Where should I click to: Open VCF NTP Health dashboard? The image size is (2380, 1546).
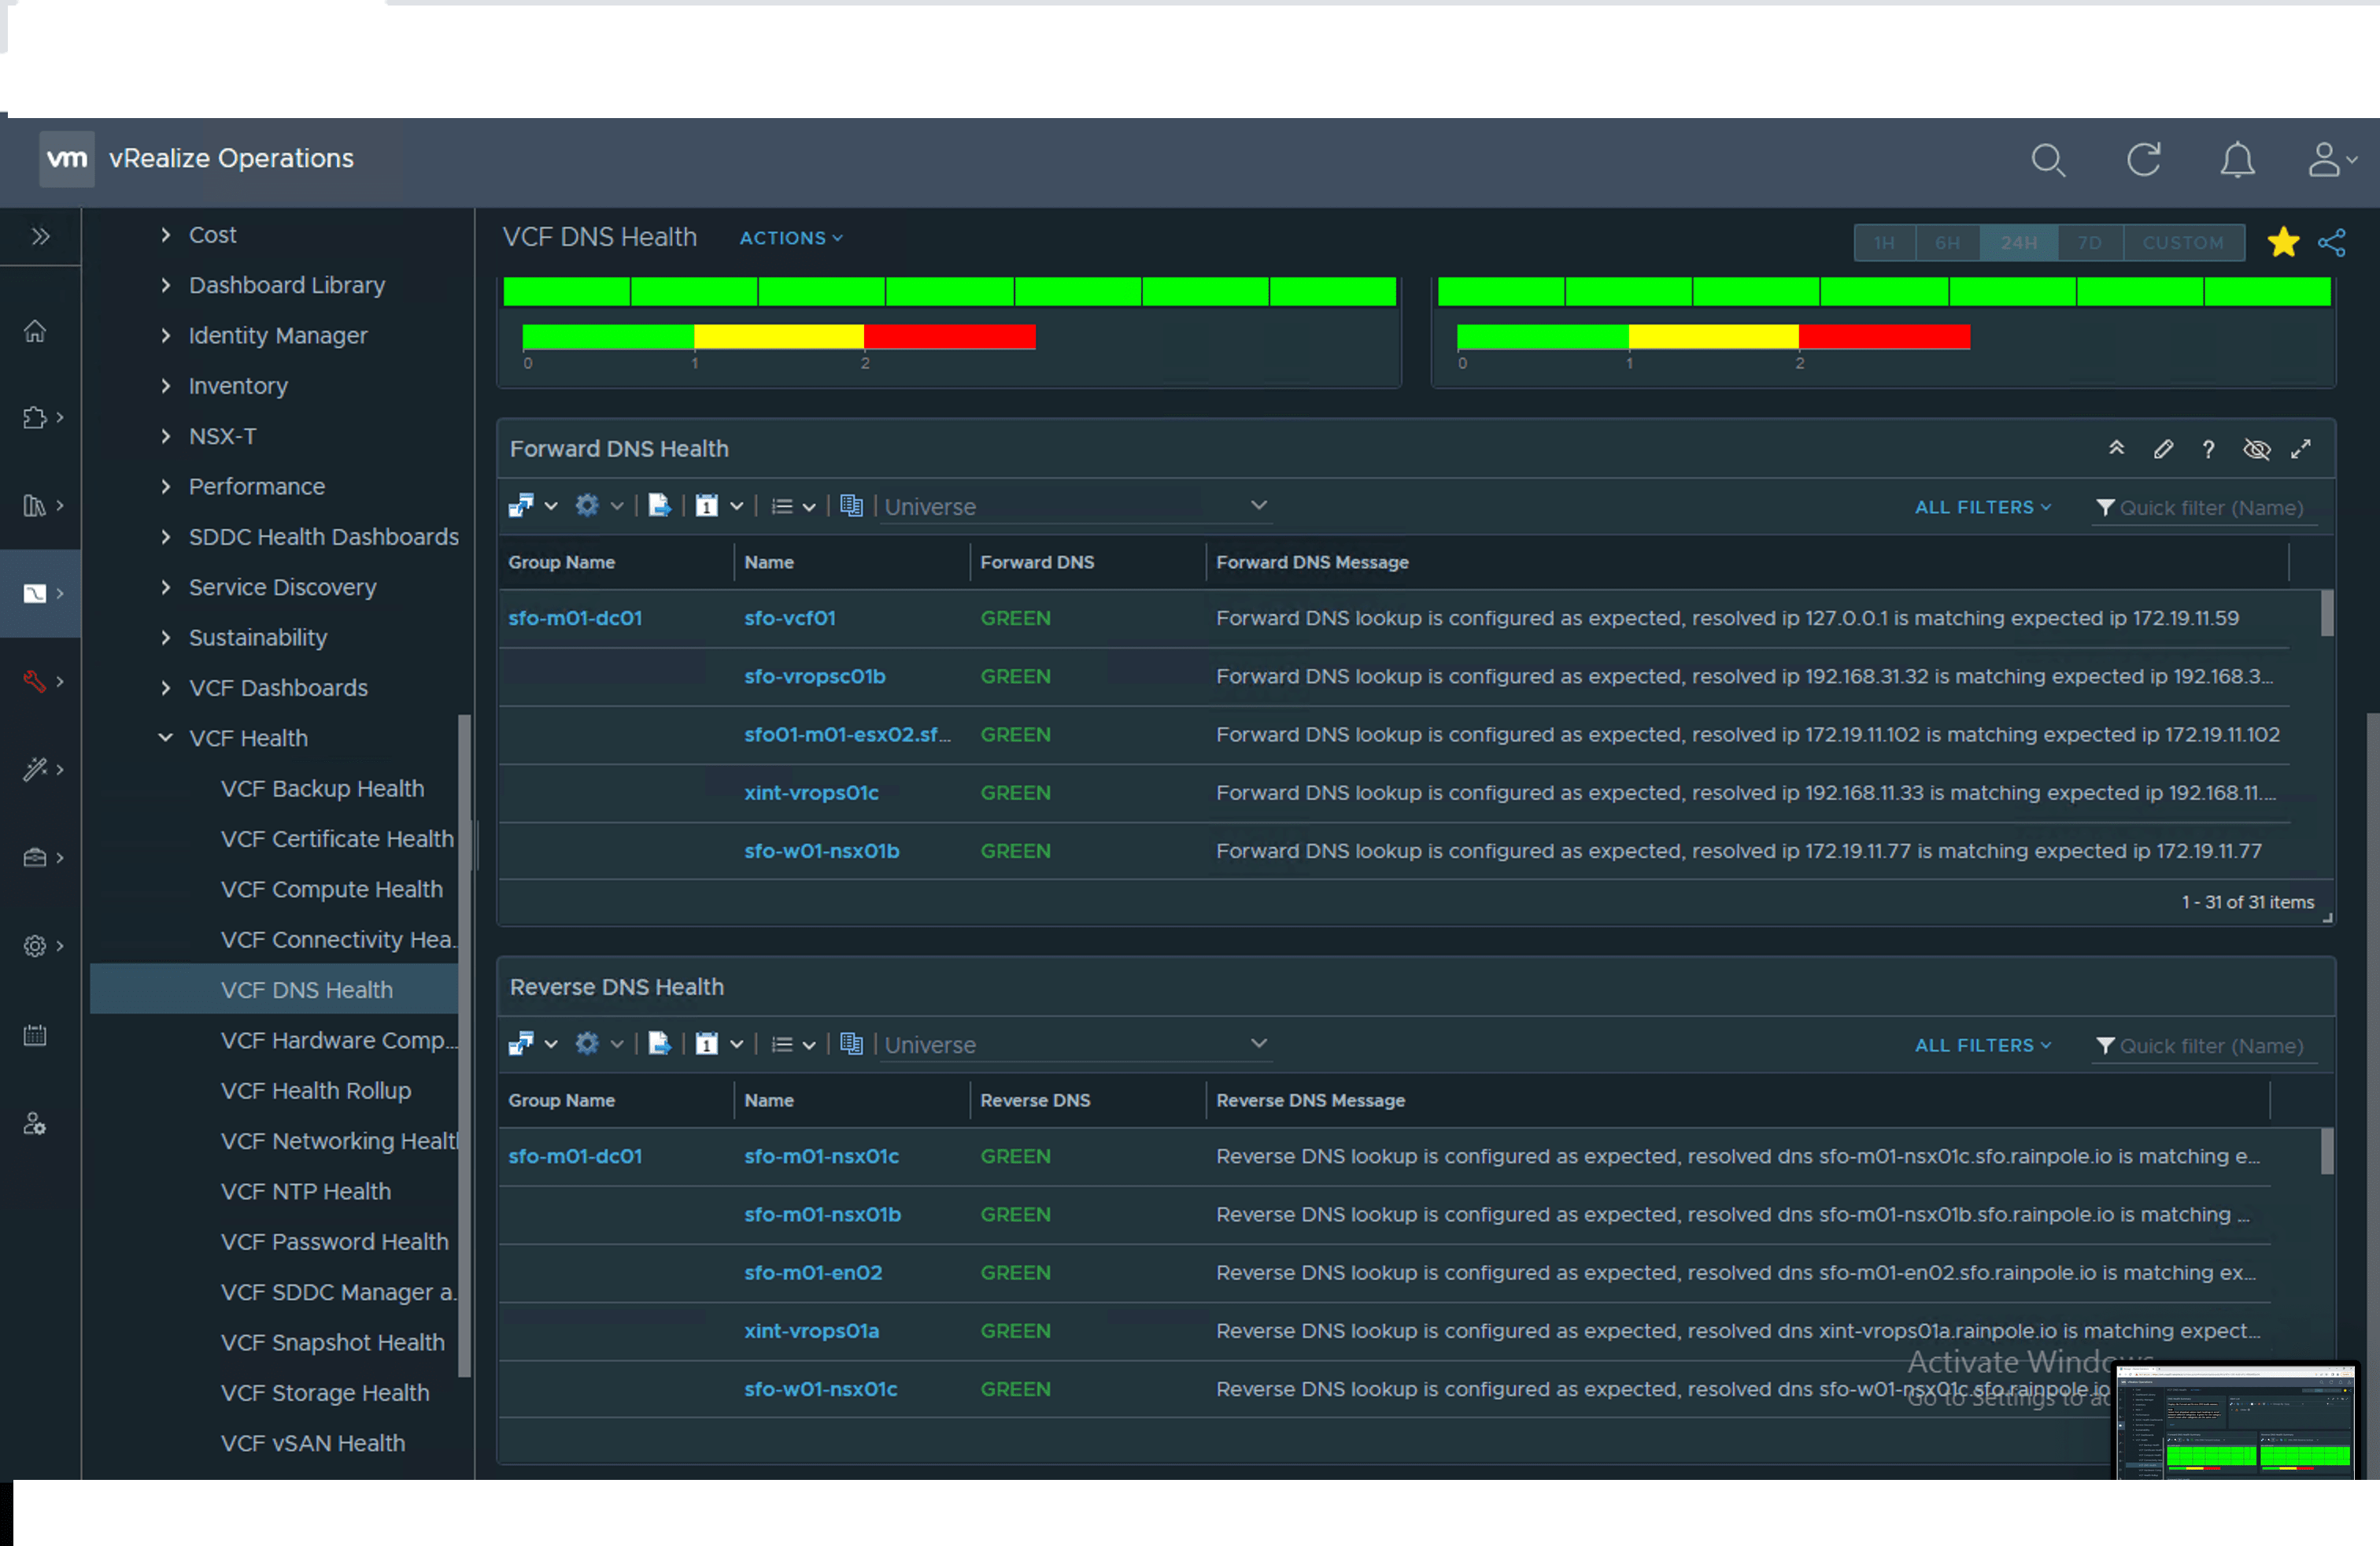click(x=306, y=1191)
